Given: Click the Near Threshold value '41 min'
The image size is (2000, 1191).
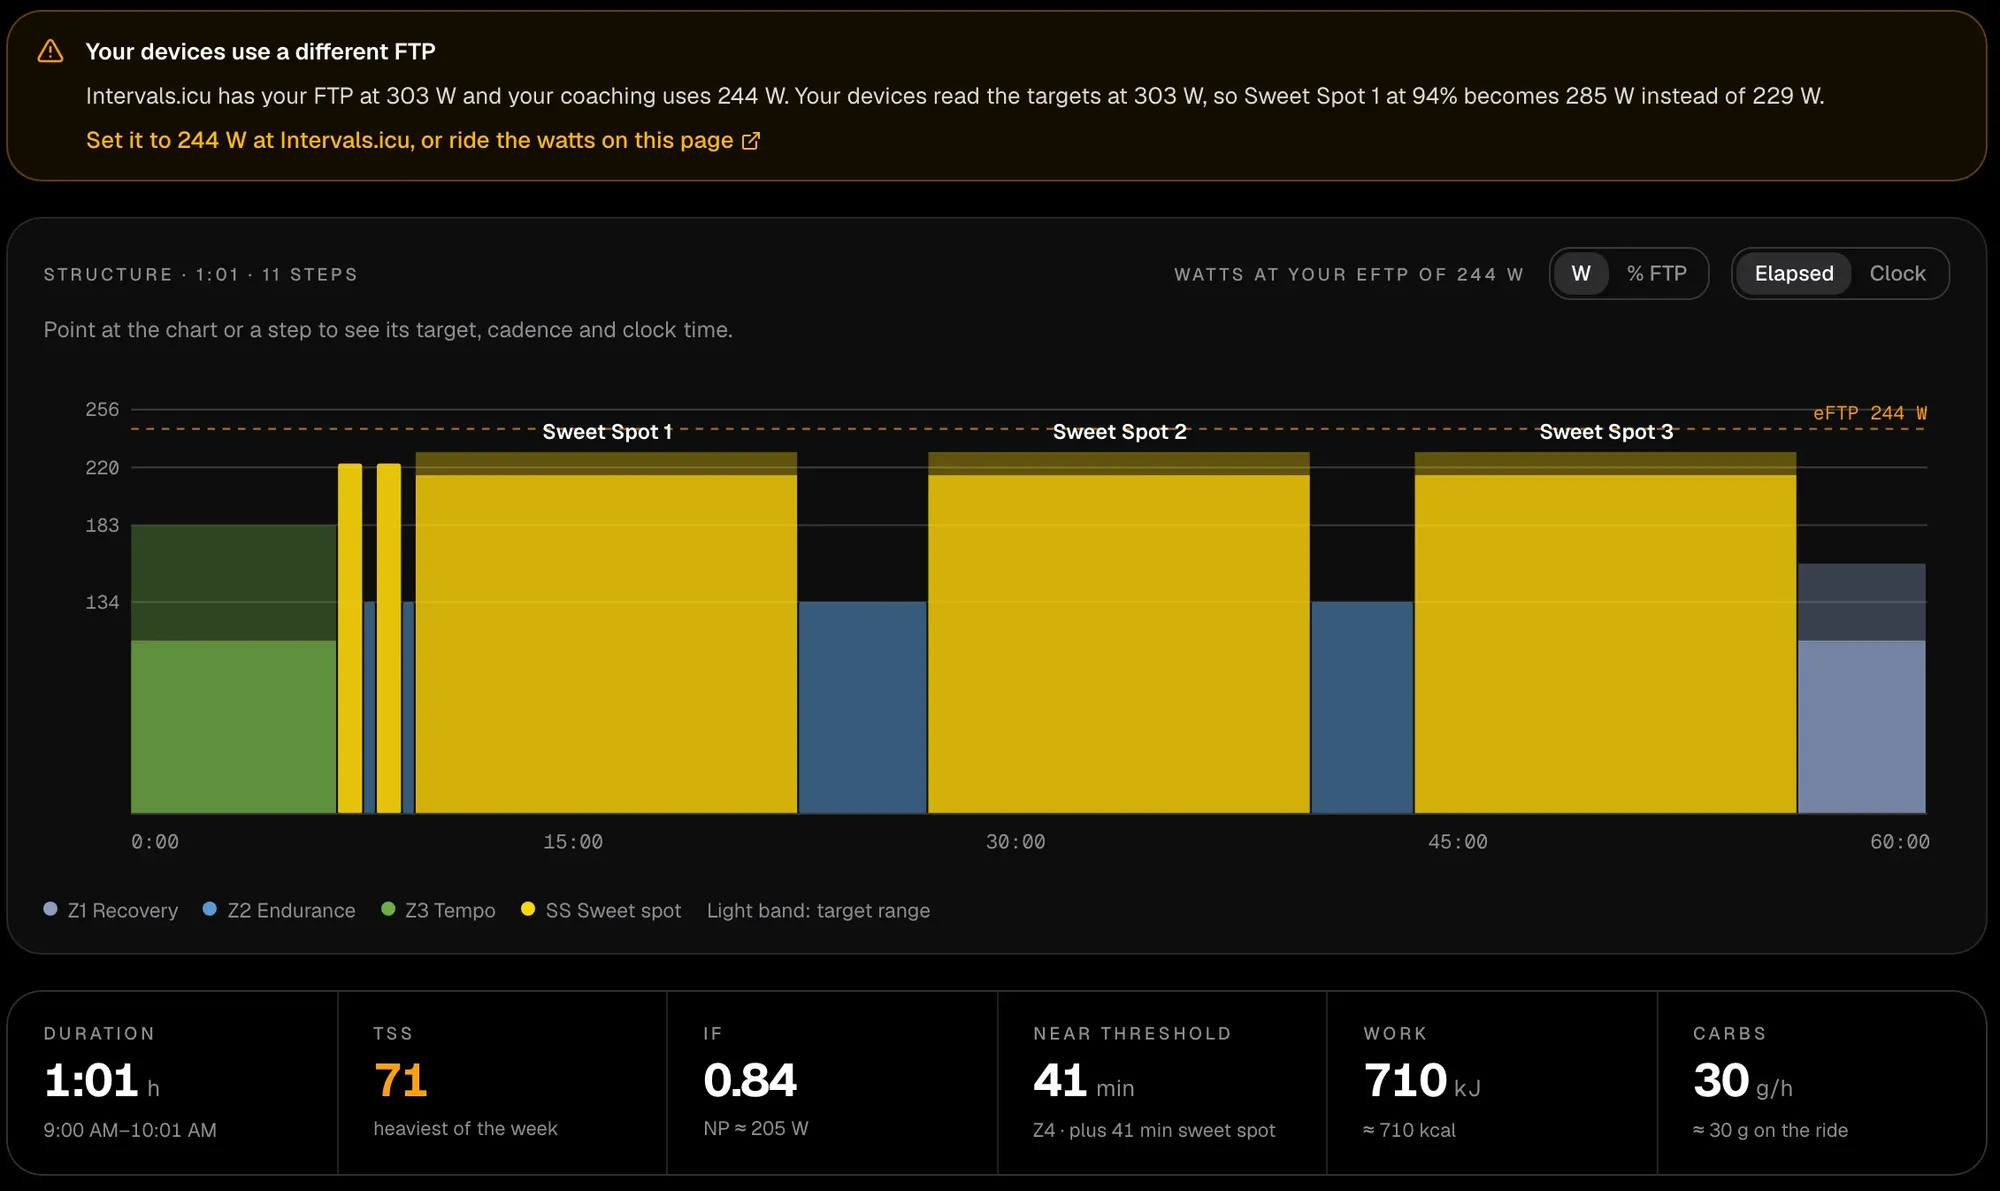Looking at the screenshot, I should tap(1084, 1081).
